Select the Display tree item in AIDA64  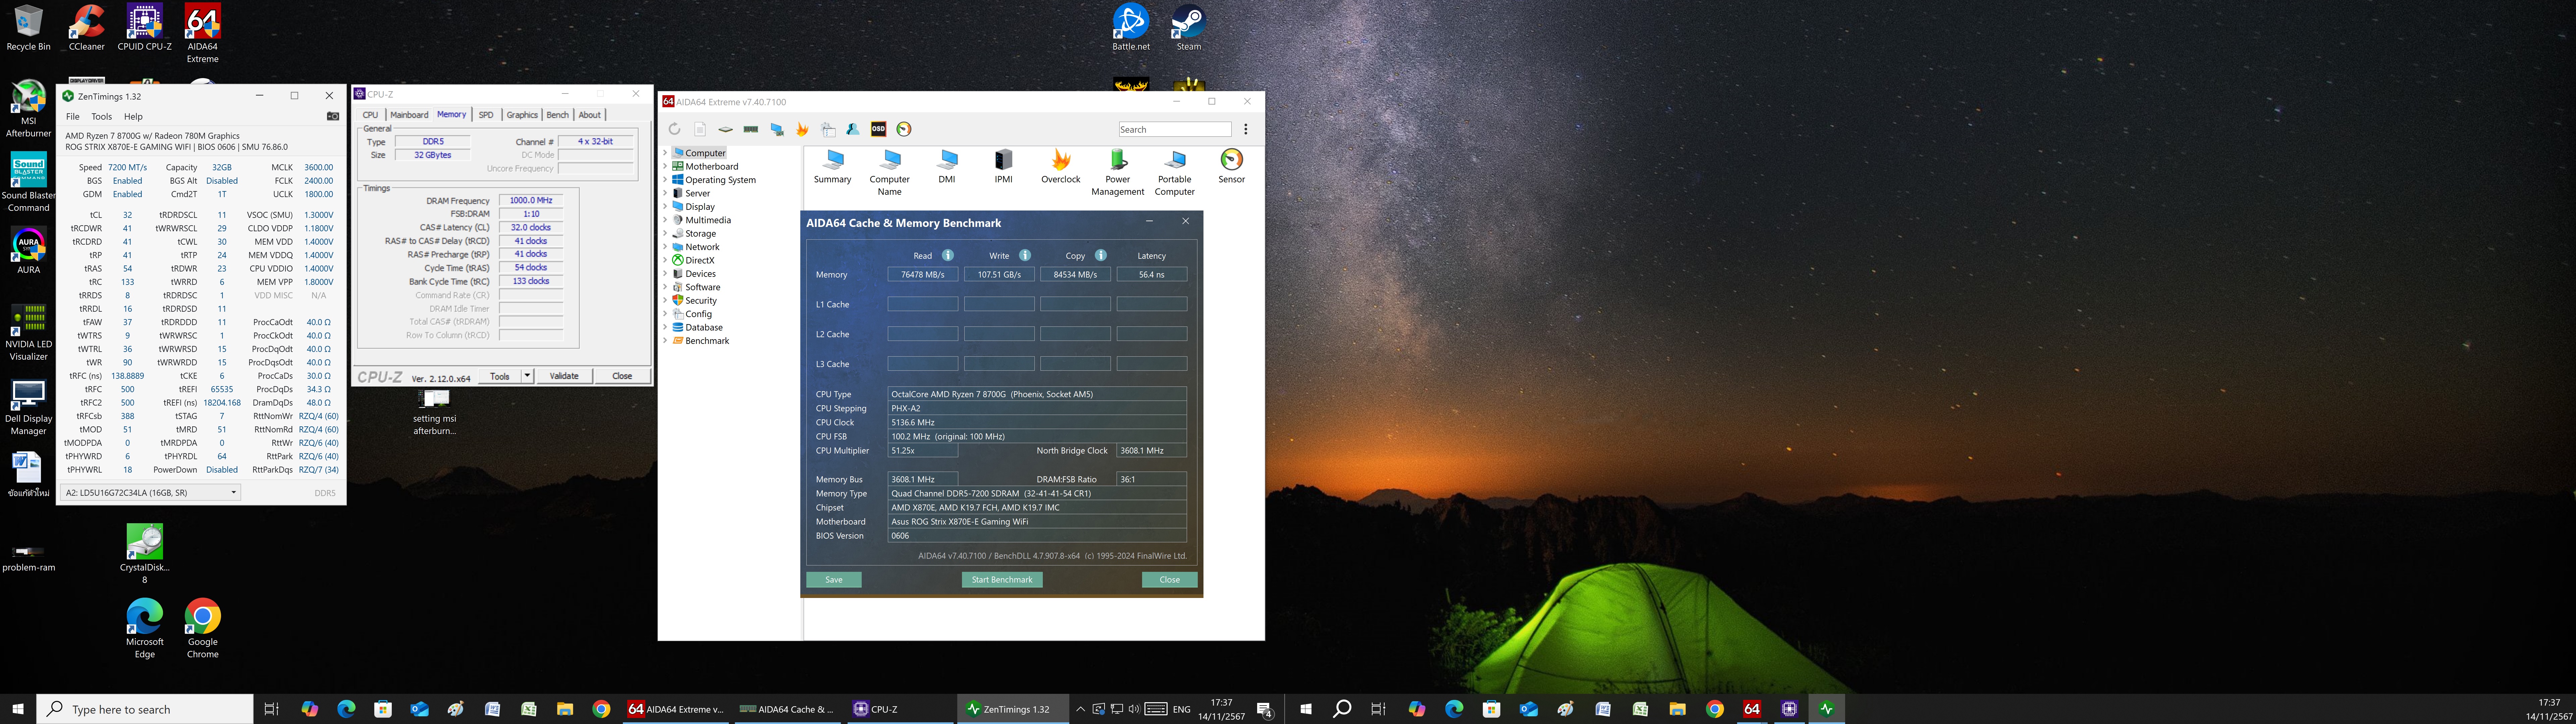[700, 207]
